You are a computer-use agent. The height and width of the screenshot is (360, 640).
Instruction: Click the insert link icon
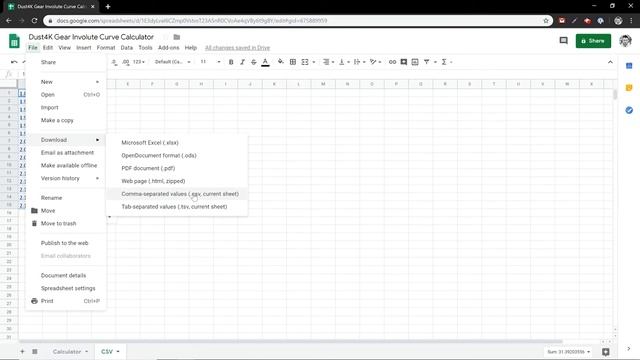pyautogui.click(x=392, y=62)
